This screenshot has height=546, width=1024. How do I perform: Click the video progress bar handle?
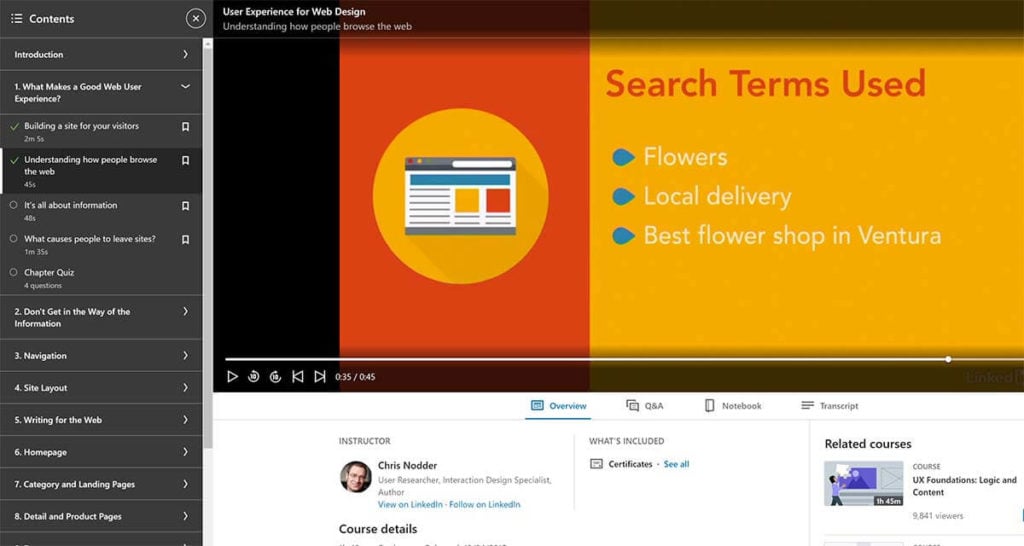click(948, 359)
